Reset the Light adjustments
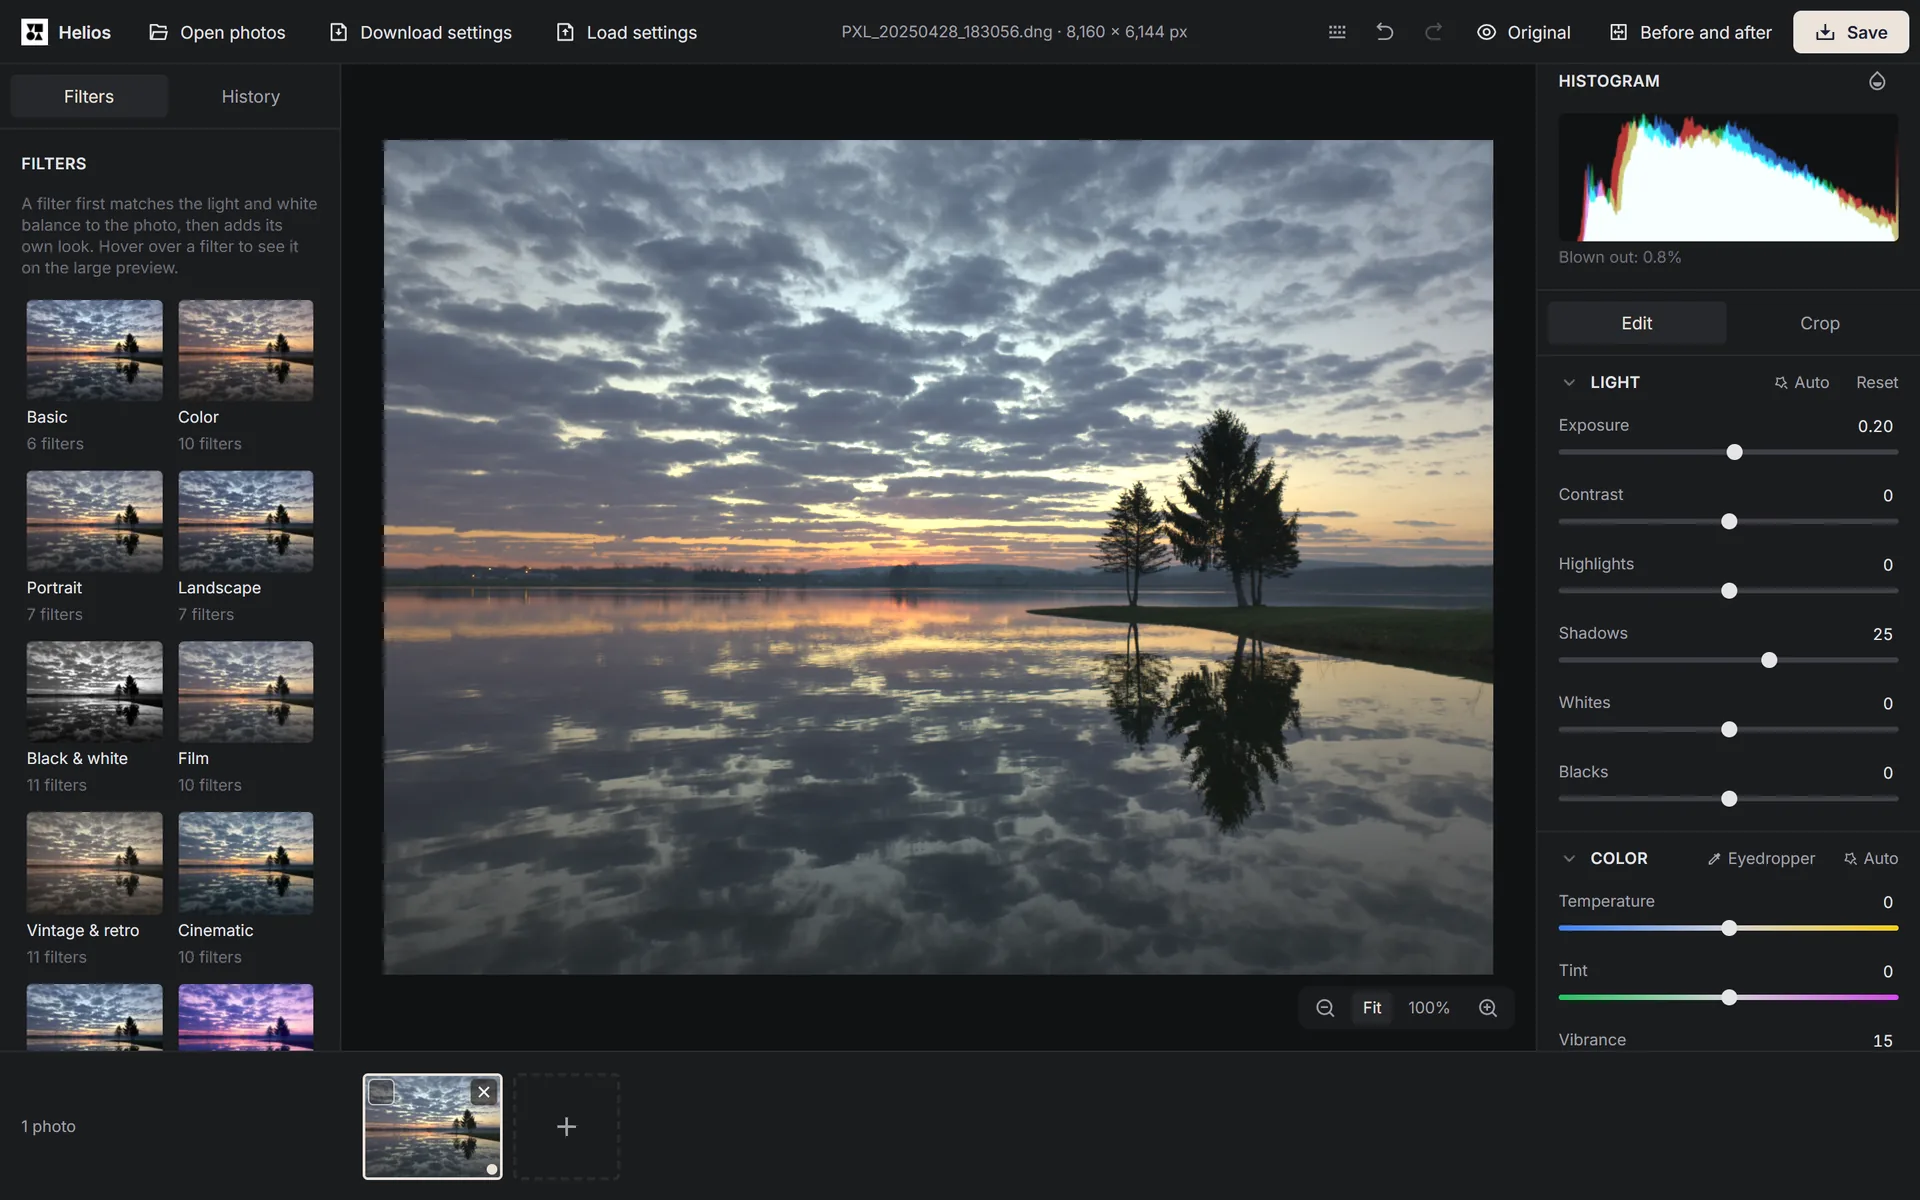Viewport: 1920px width, 1200px height. (1877, 382)
